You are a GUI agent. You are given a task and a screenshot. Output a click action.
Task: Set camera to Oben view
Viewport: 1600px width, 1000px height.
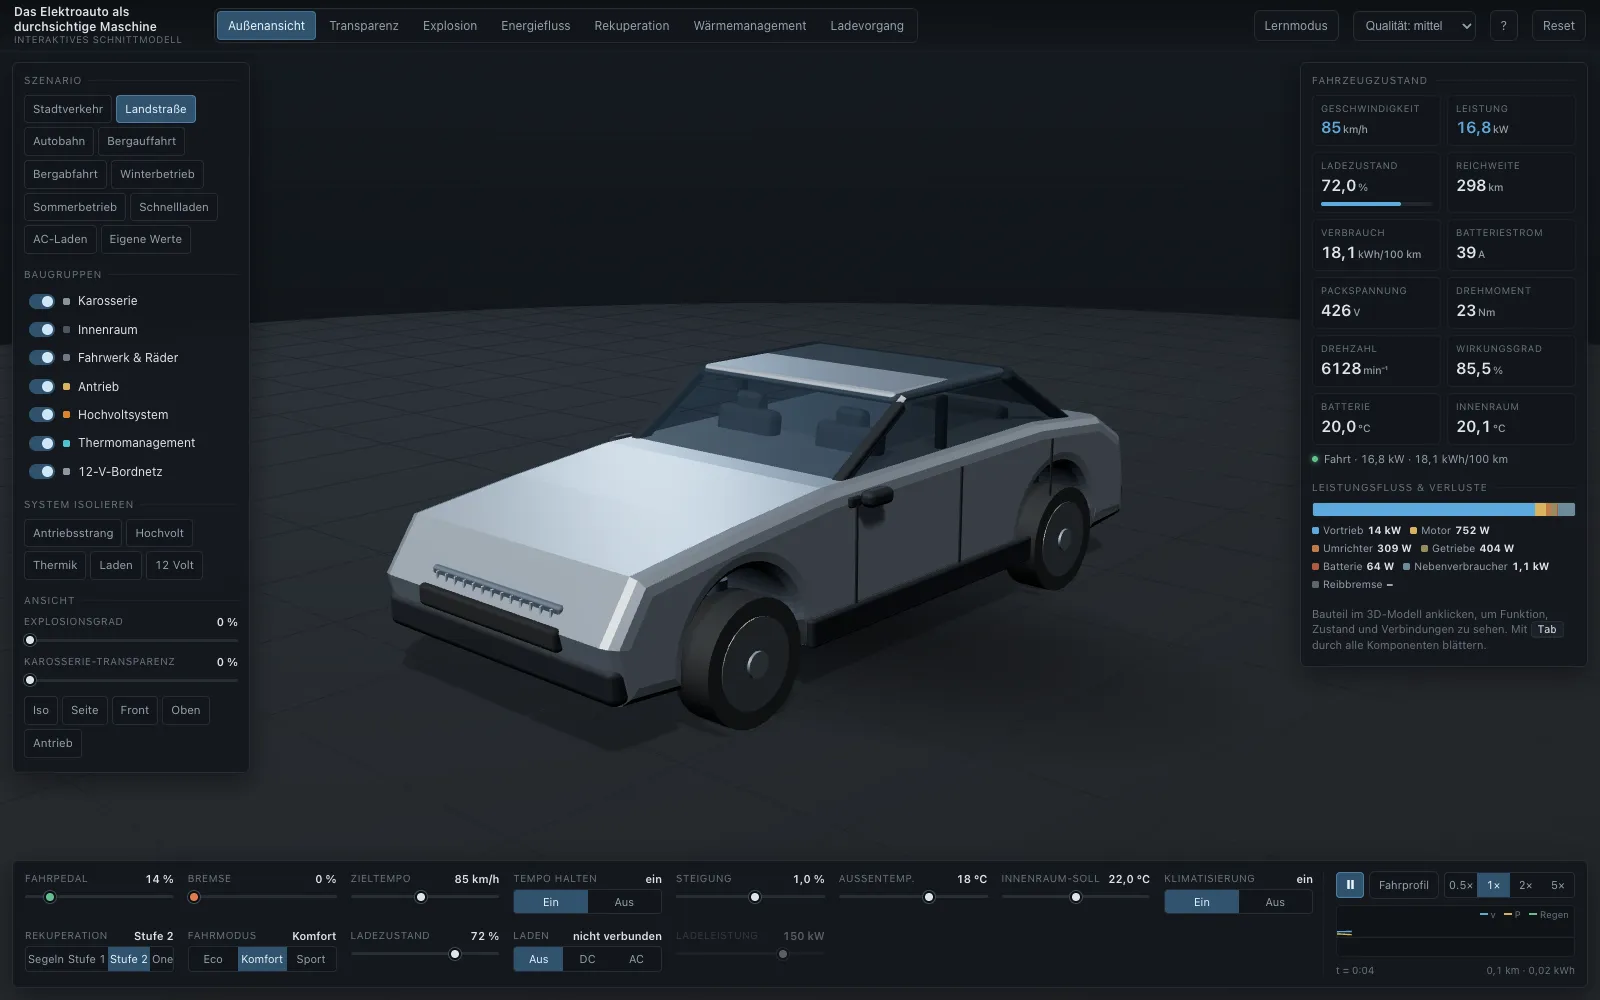[x=186, y=710]
